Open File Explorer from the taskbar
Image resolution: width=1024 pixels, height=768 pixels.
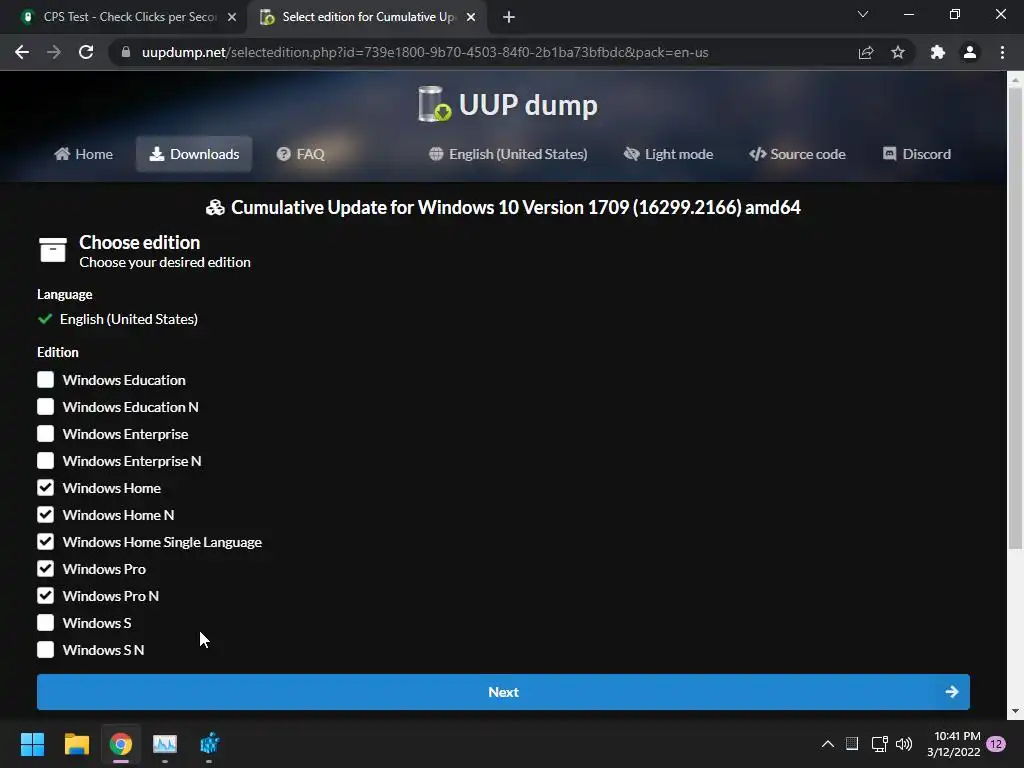click(x=76, y=744)
